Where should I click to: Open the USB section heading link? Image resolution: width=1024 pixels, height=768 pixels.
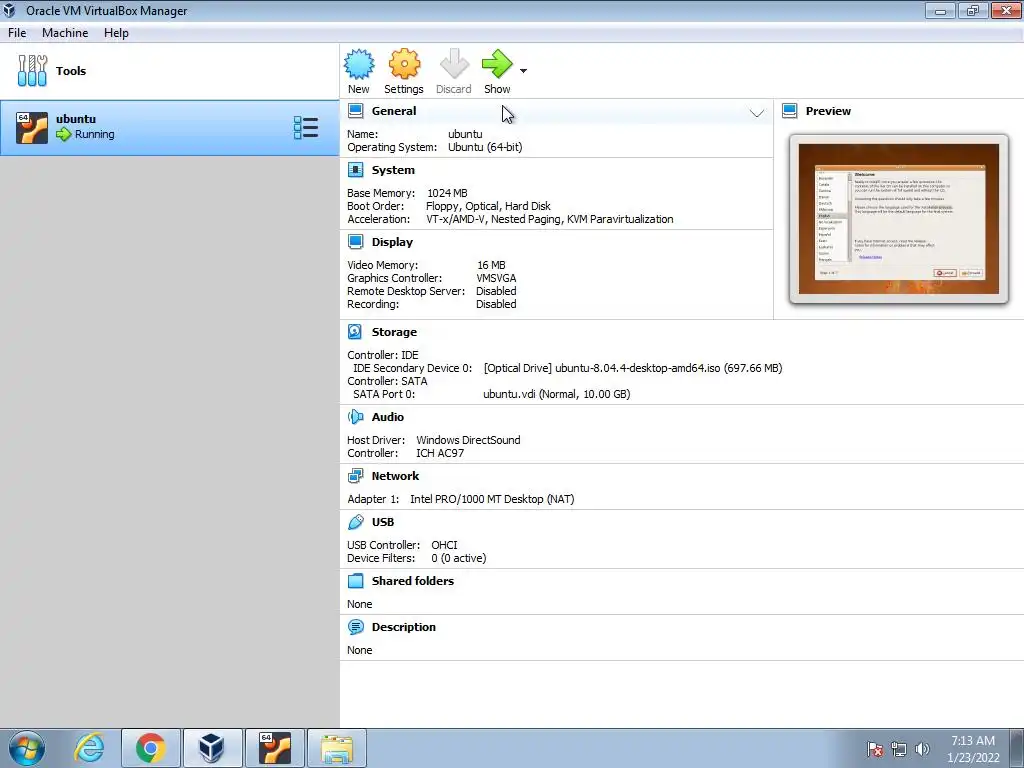(x=383, y=522)
